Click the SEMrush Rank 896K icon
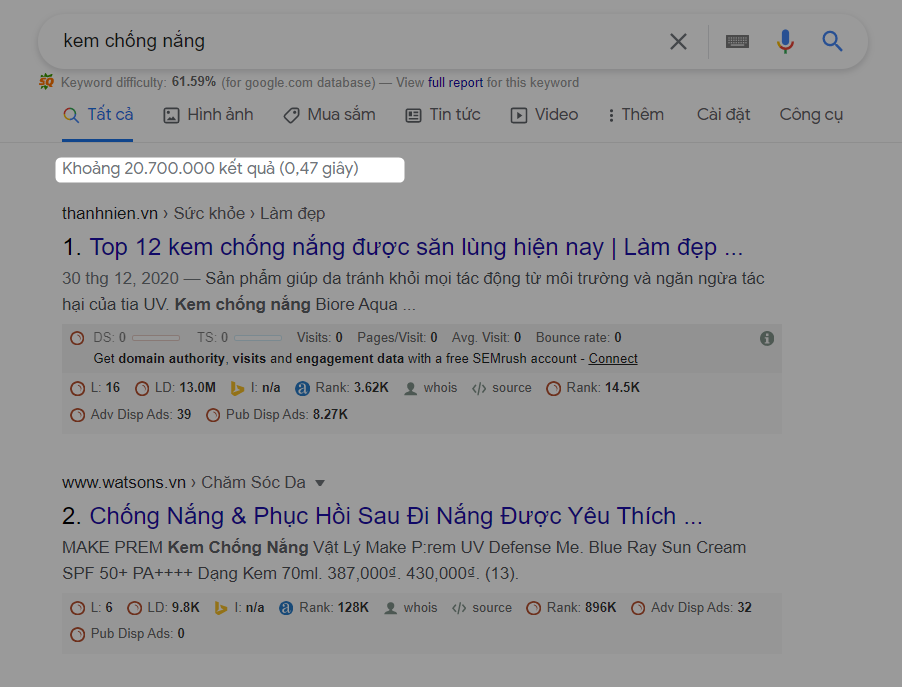Image resolution: width=902 pixels, height=687 pixels. click(533, 608)
